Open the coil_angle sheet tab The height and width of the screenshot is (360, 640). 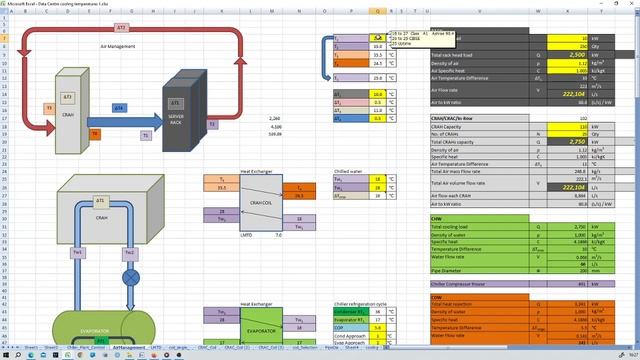178,347
